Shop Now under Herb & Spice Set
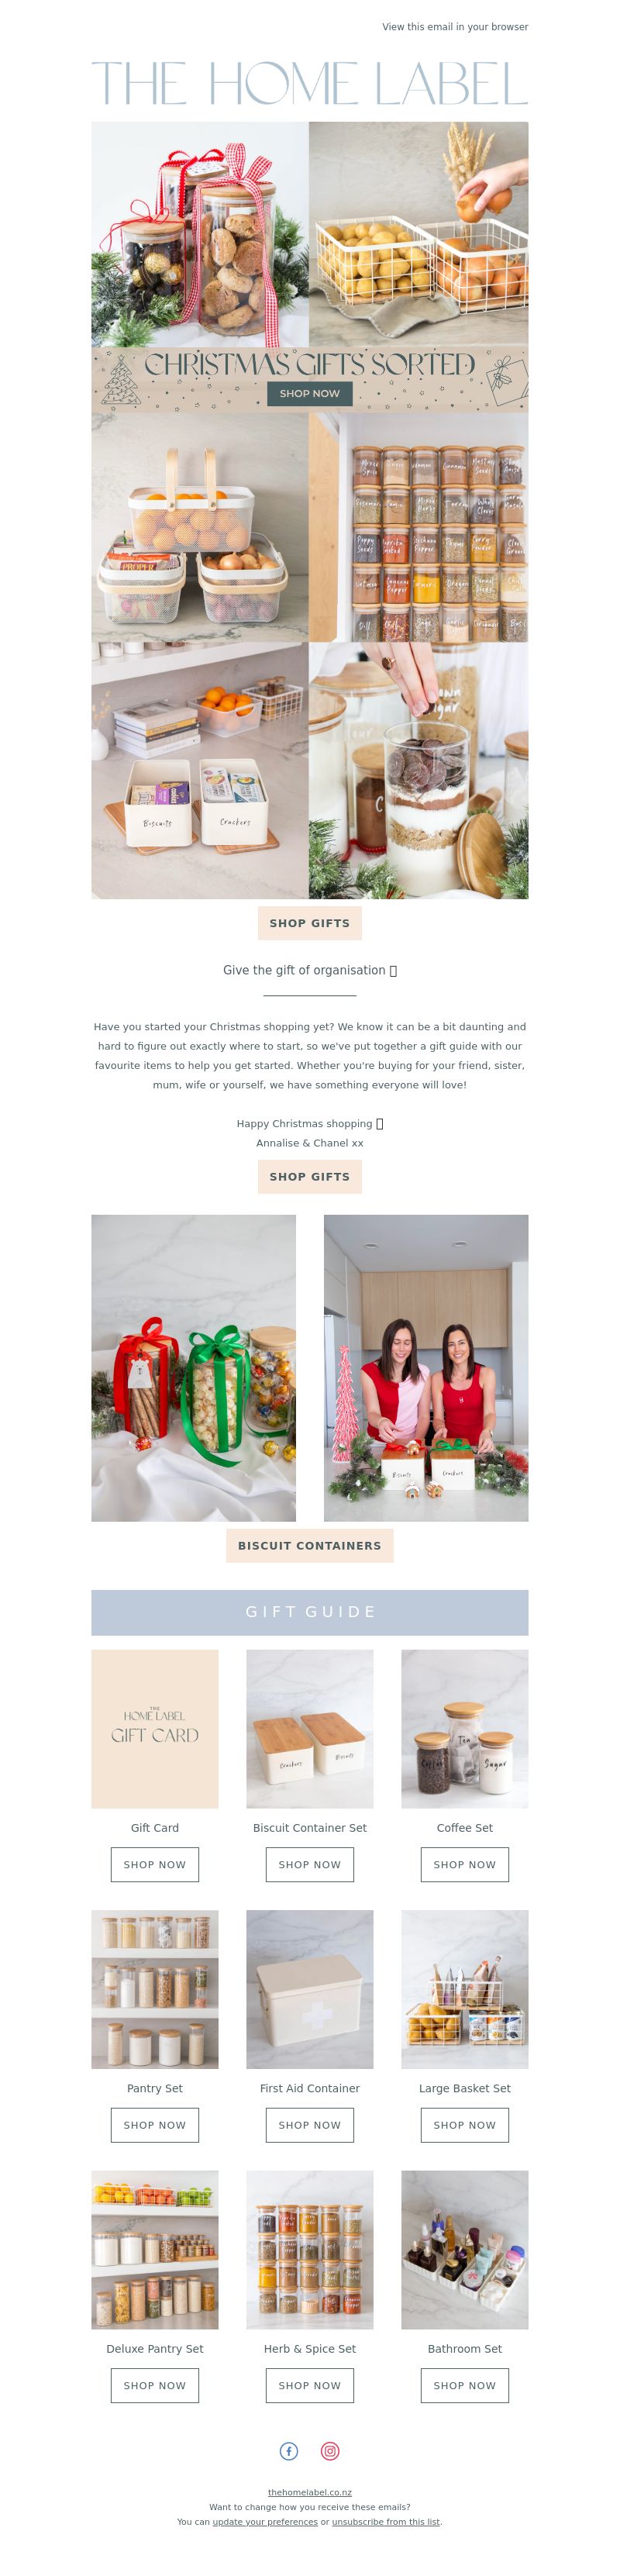620x2576 pixels. click(310, 2385)
